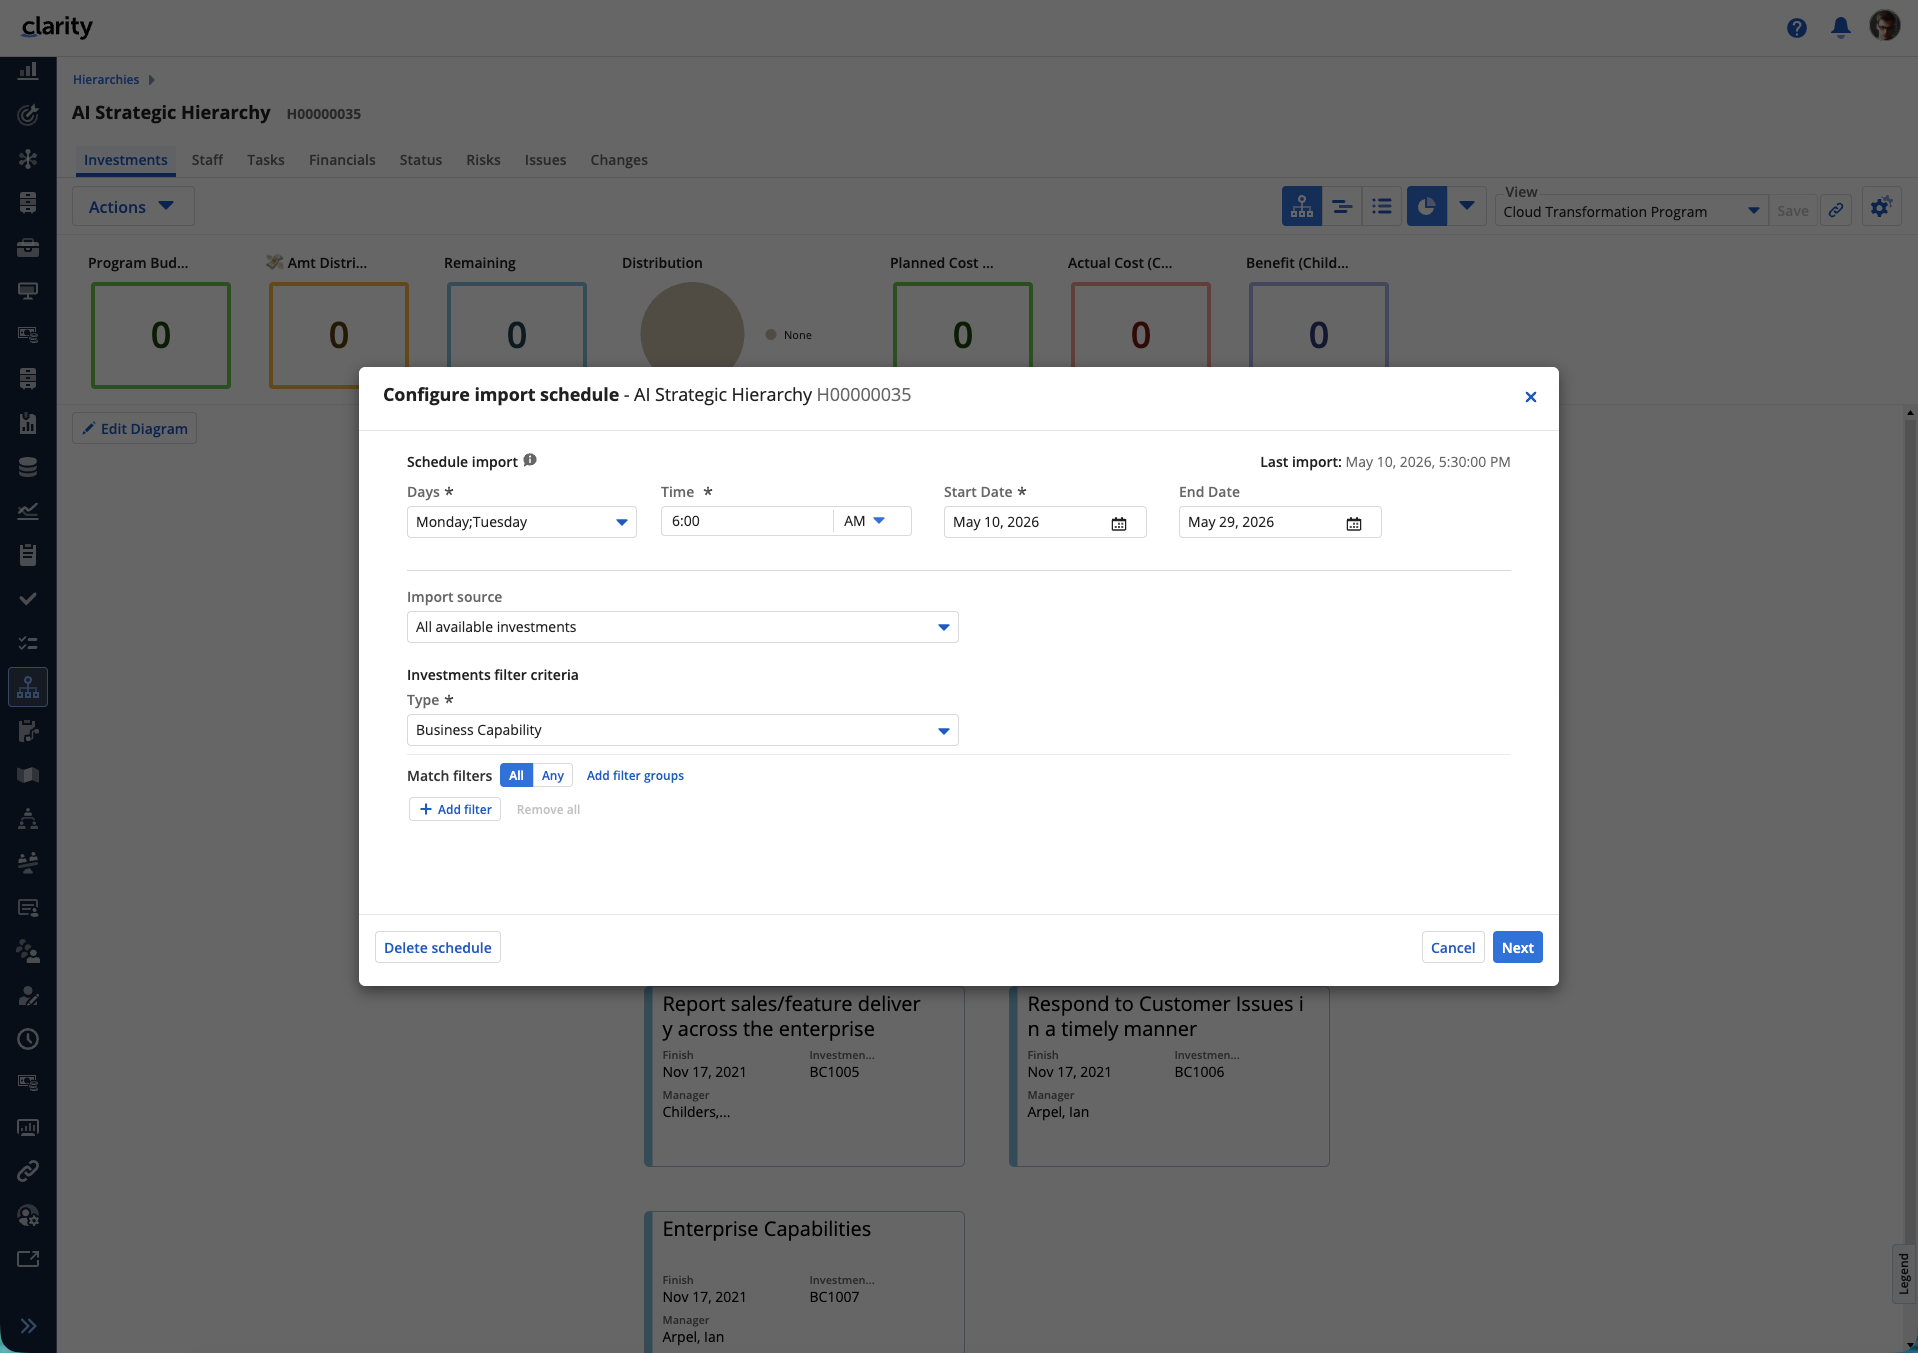Open asterisk hub icon in sidebar
Image resolution: width=1918 pixels, height=1353 pixels.
point(28,159)
